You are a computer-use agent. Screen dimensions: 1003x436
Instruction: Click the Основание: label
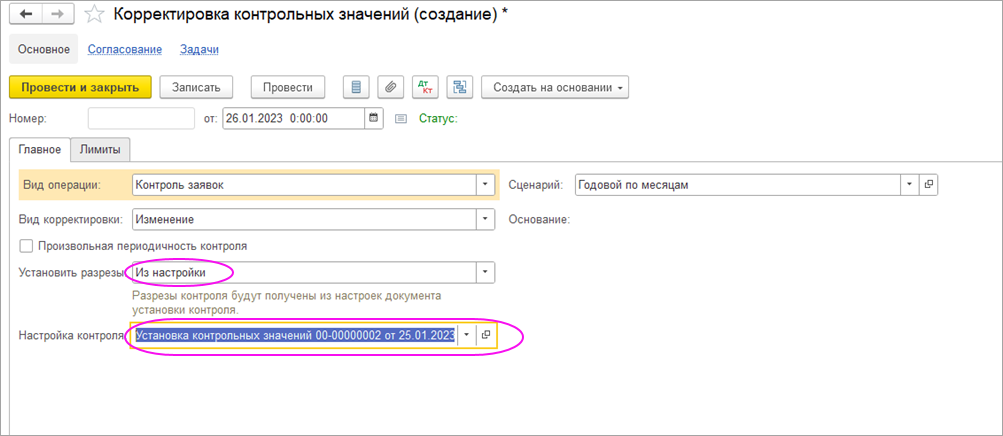coord(539,219)
